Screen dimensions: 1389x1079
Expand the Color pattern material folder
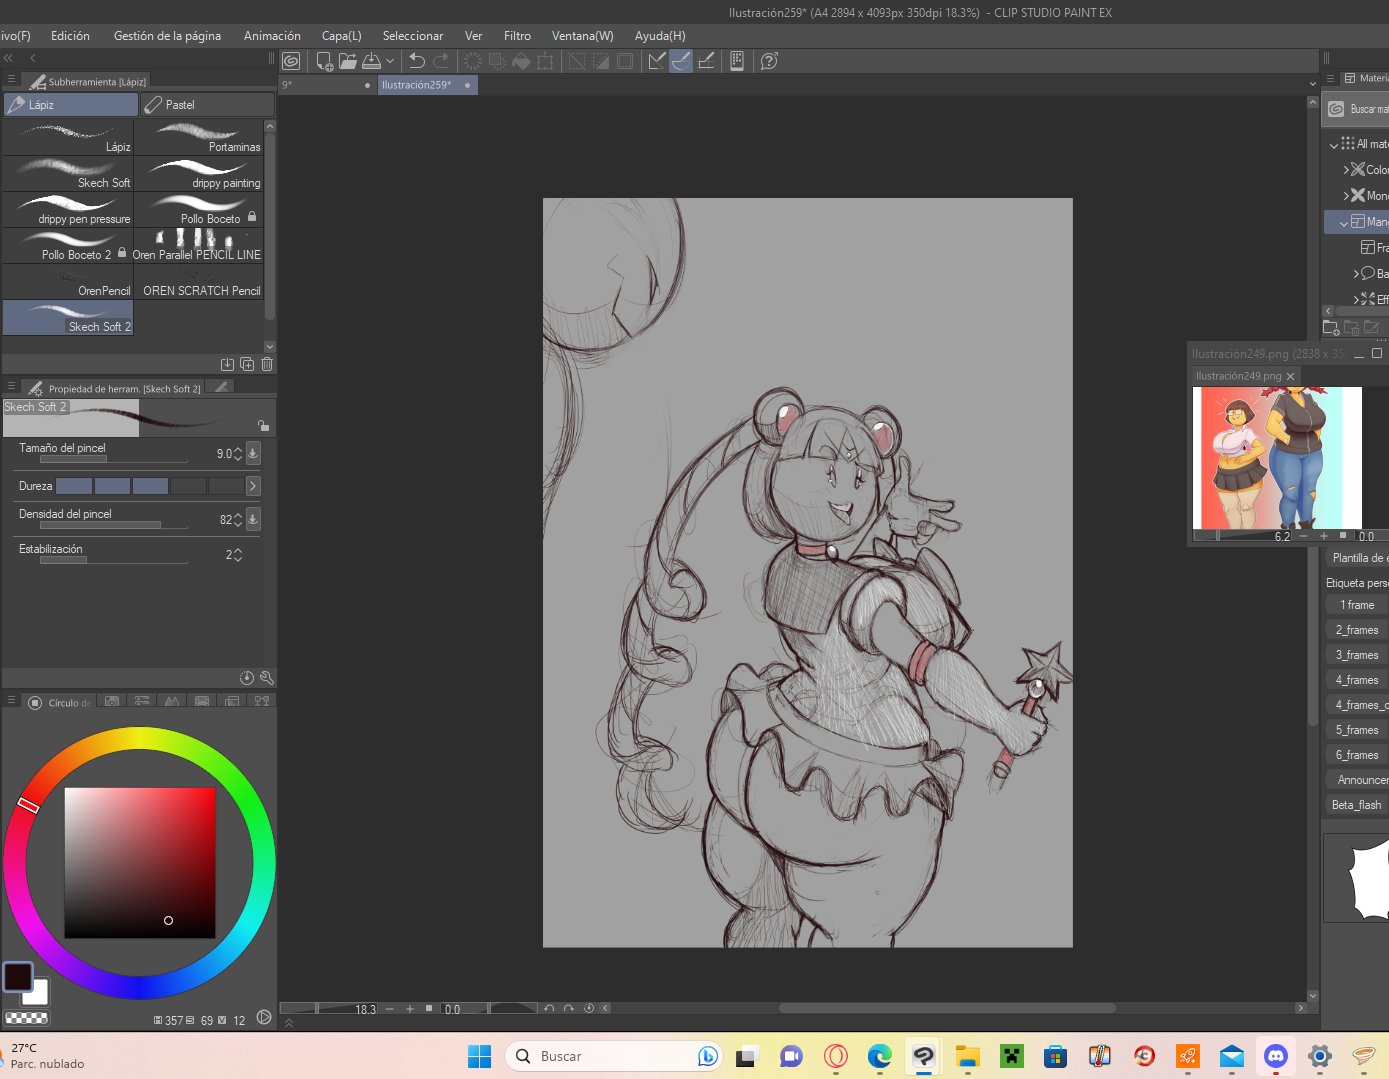pyautogui.click(x=1346, y=170)
